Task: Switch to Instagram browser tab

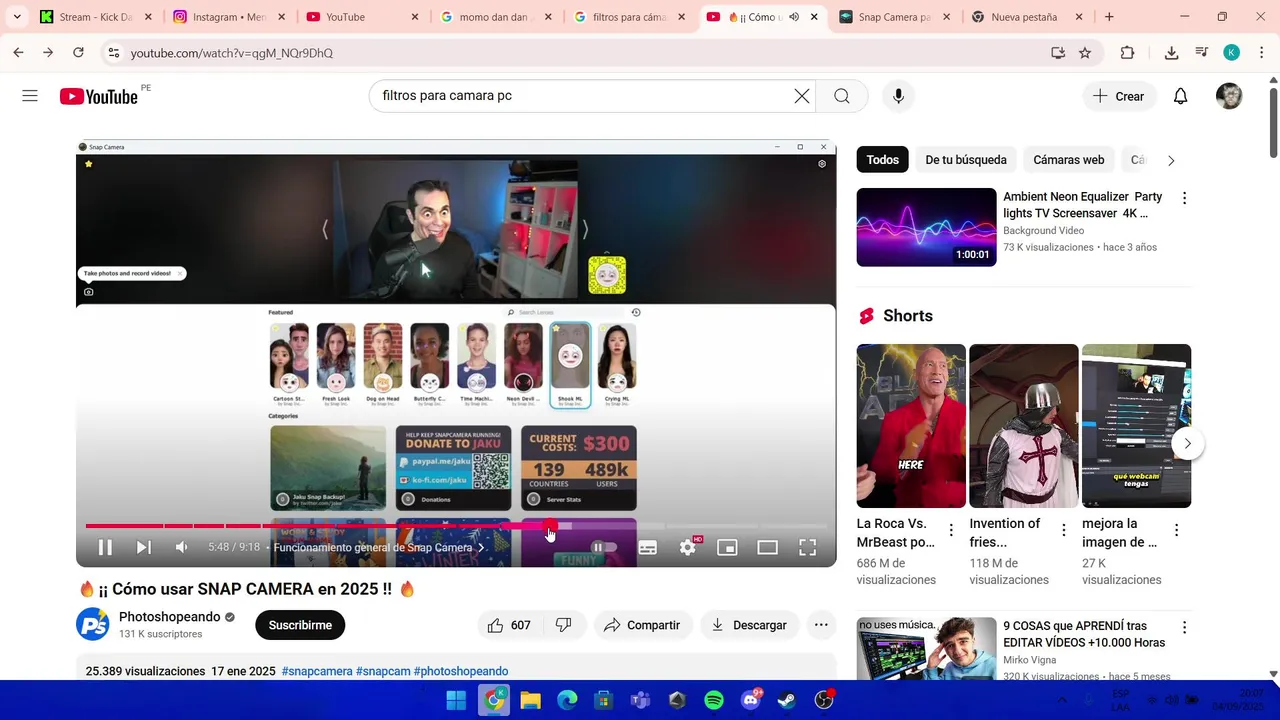Action: (x=229, y=17)
